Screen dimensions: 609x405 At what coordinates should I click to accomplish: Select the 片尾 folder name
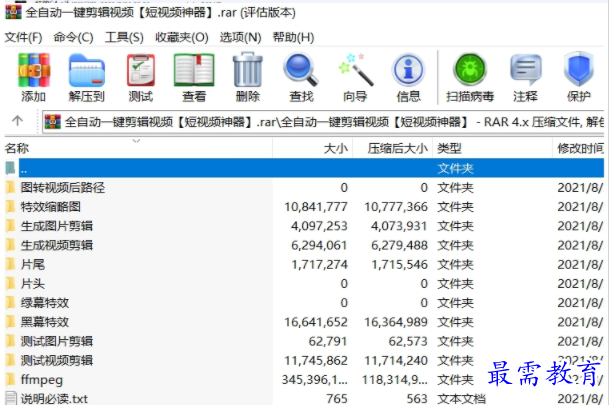[33, 264]
